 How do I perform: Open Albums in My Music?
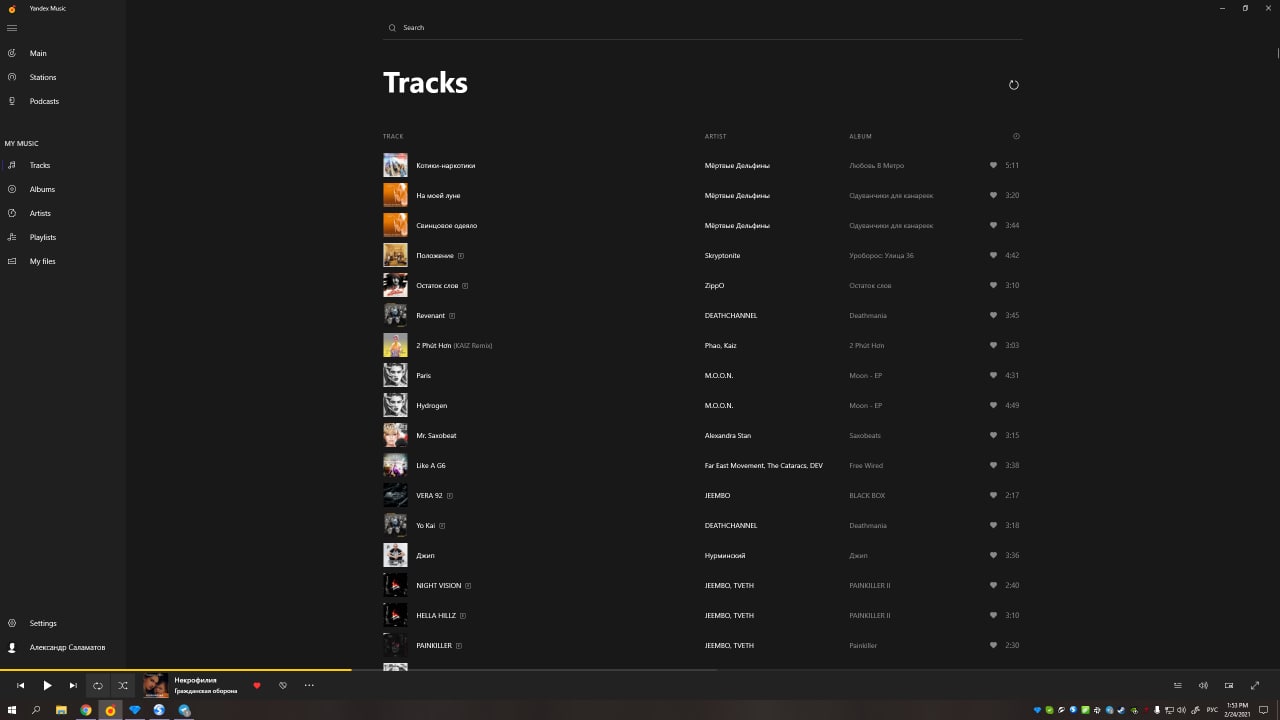pos(42,189)
